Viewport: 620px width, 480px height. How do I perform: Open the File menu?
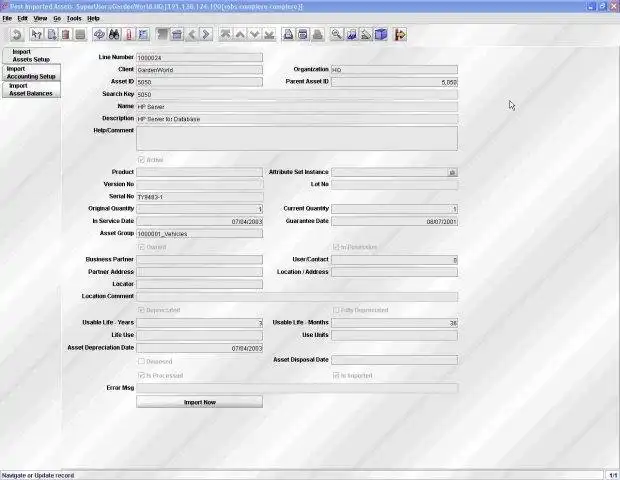coord(7,18)
